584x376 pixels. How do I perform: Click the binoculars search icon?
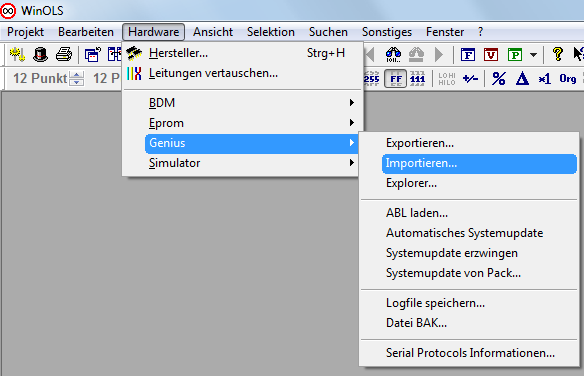point(393,55)
